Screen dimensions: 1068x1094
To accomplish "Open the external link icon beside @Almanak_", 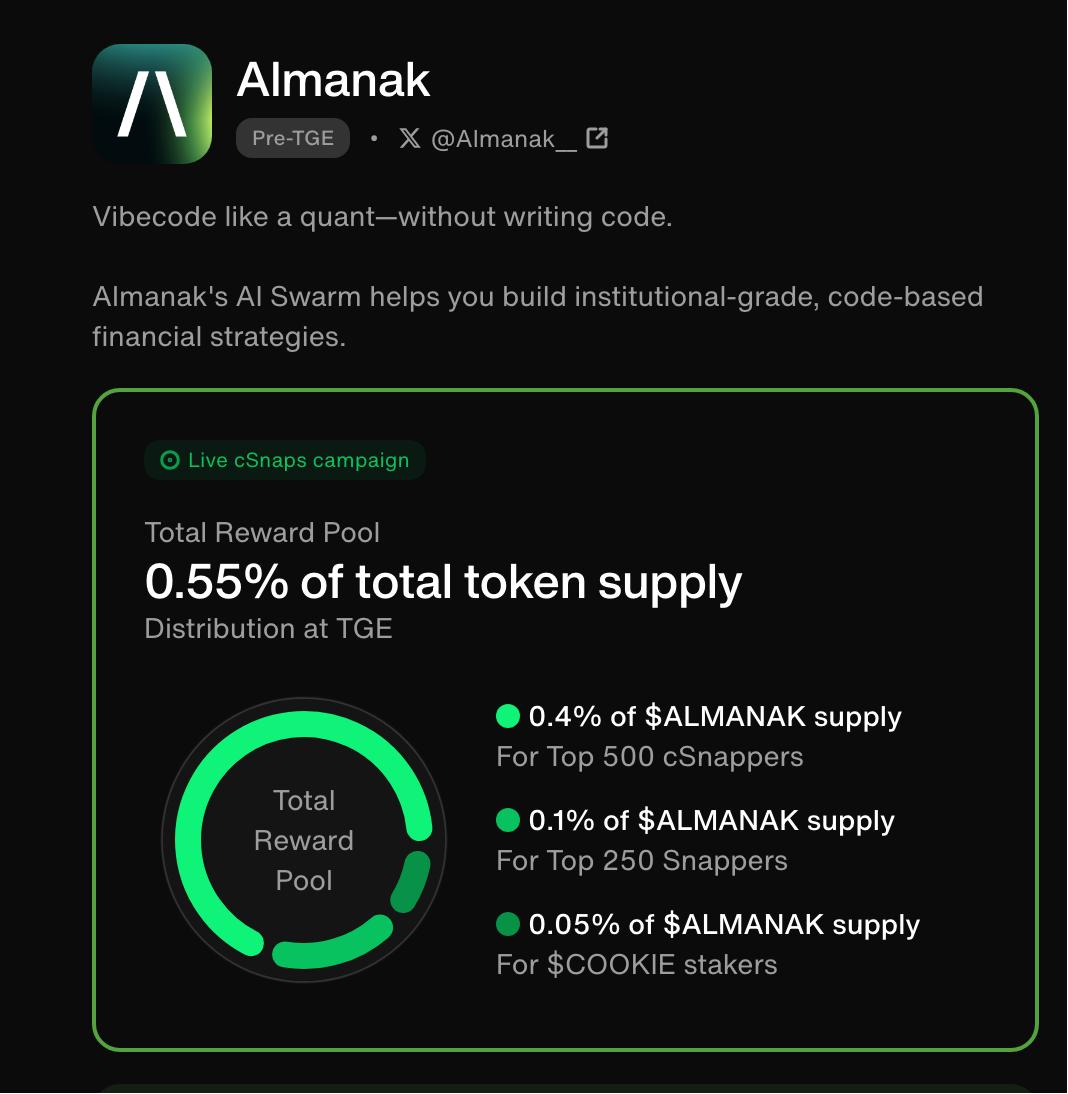I will (597, 138).
